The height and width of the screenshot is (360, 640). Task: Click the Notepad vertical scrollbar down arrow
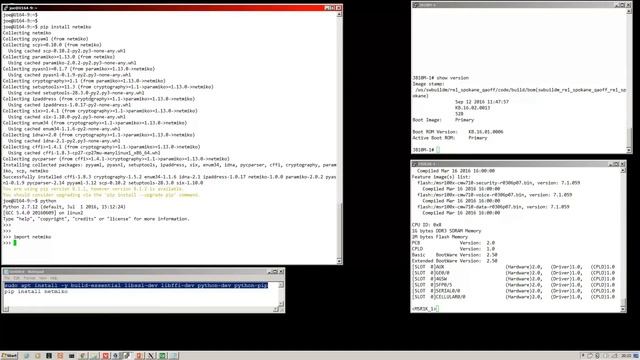click(281, 303)
